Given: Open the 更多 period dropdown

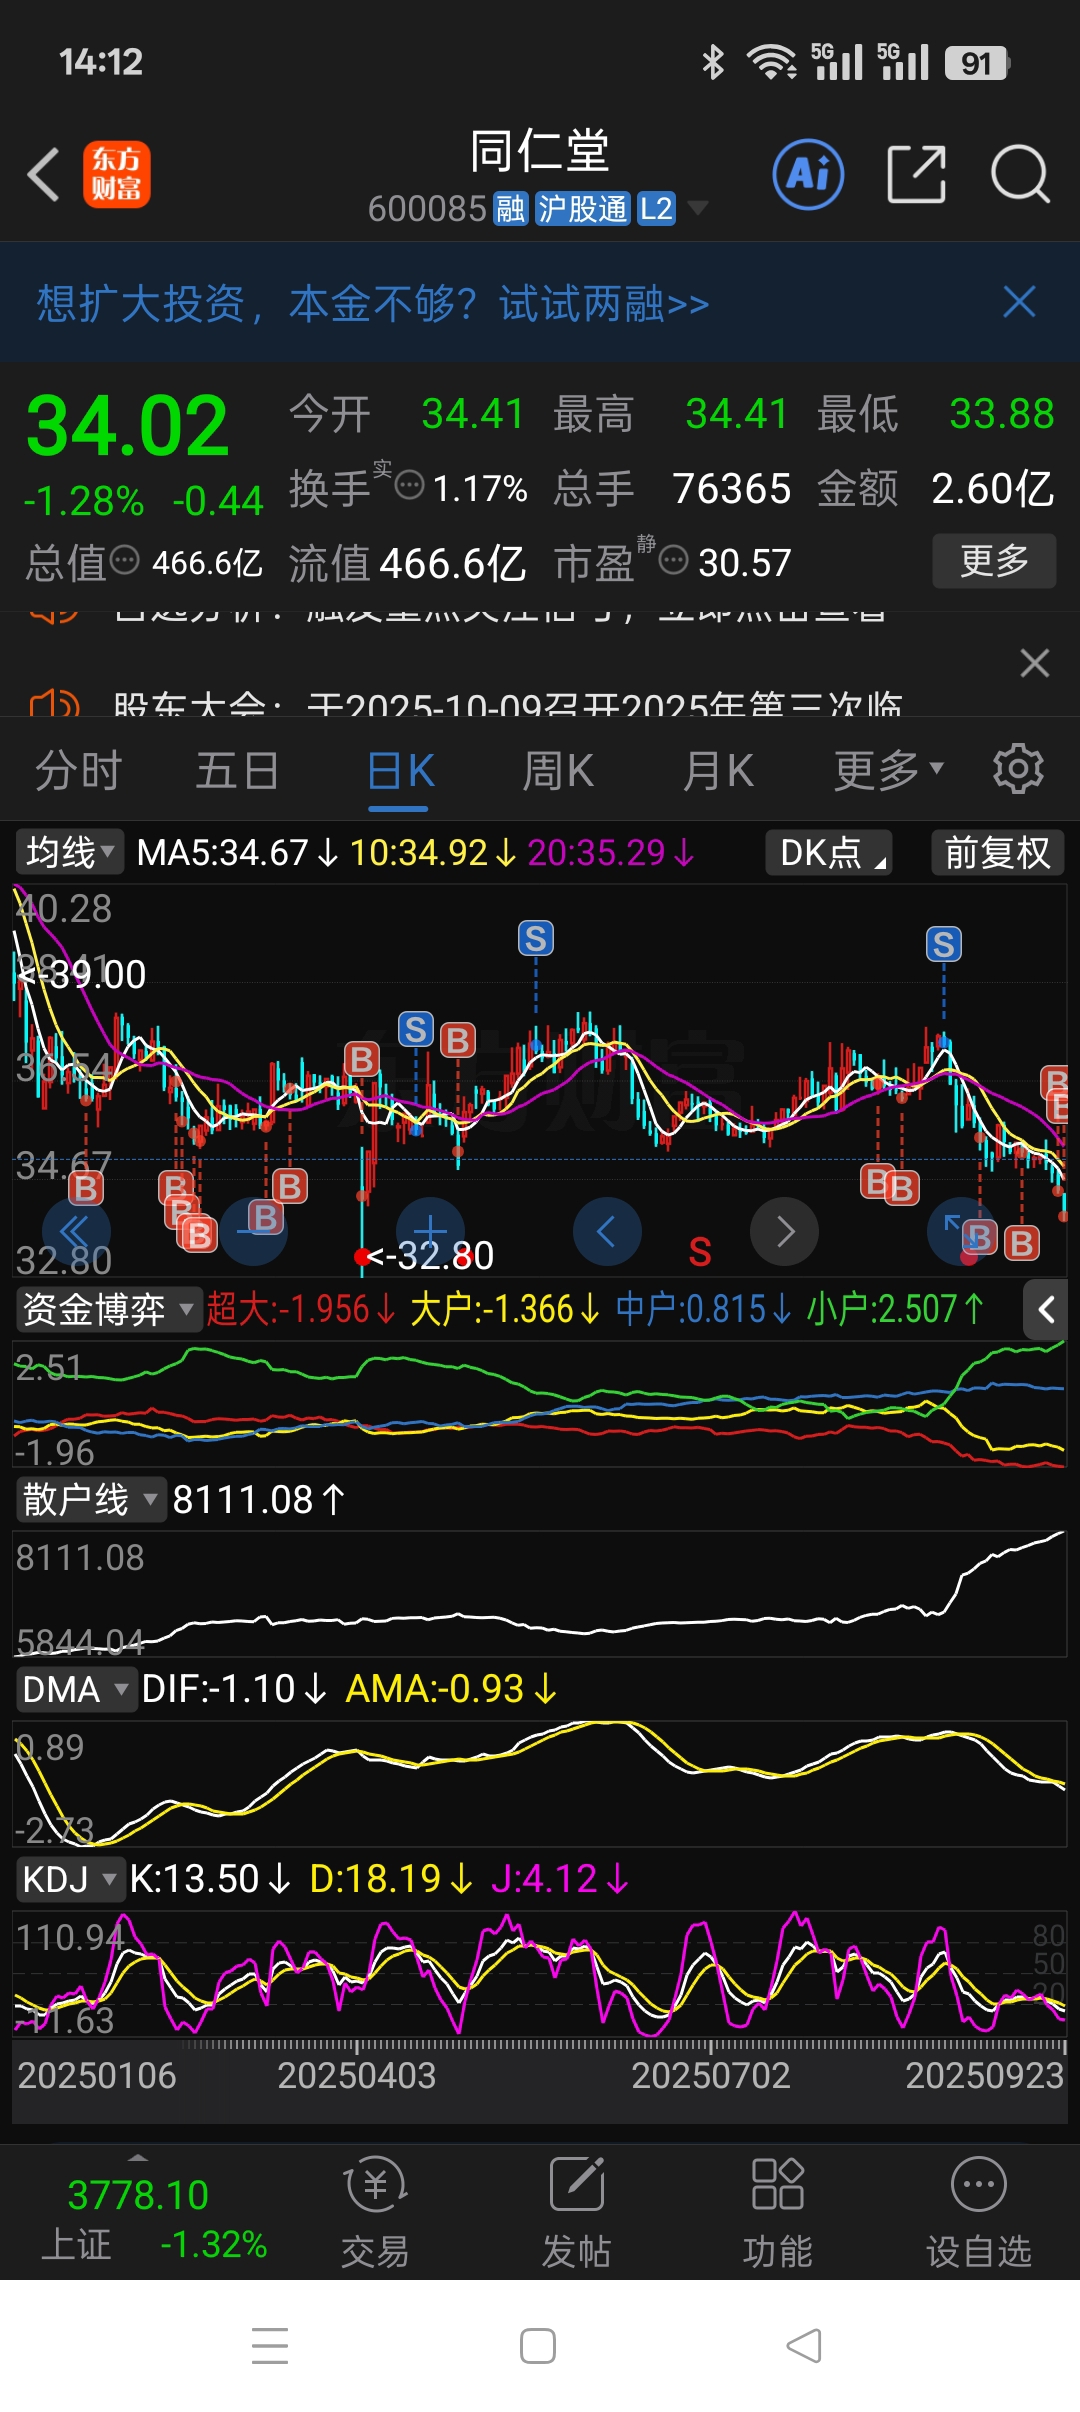Looking at the screenshot, I should [888, 771].
